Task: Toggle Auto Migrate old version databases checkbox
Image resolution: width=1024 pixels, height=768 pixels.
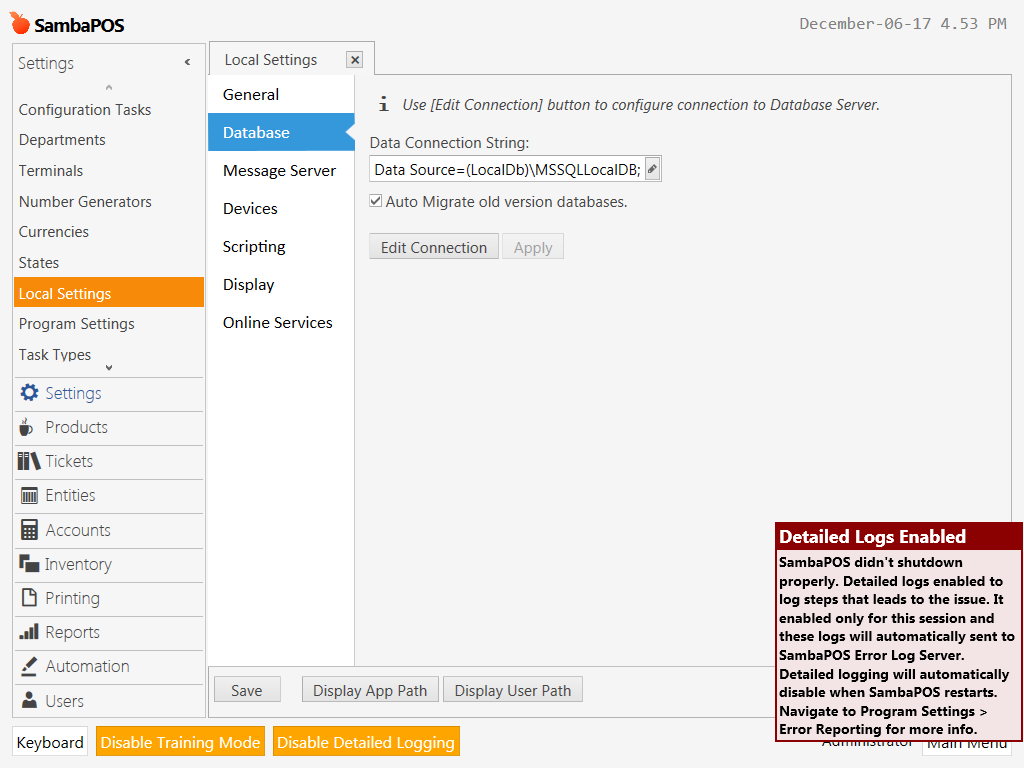Action: coord(376,201)
